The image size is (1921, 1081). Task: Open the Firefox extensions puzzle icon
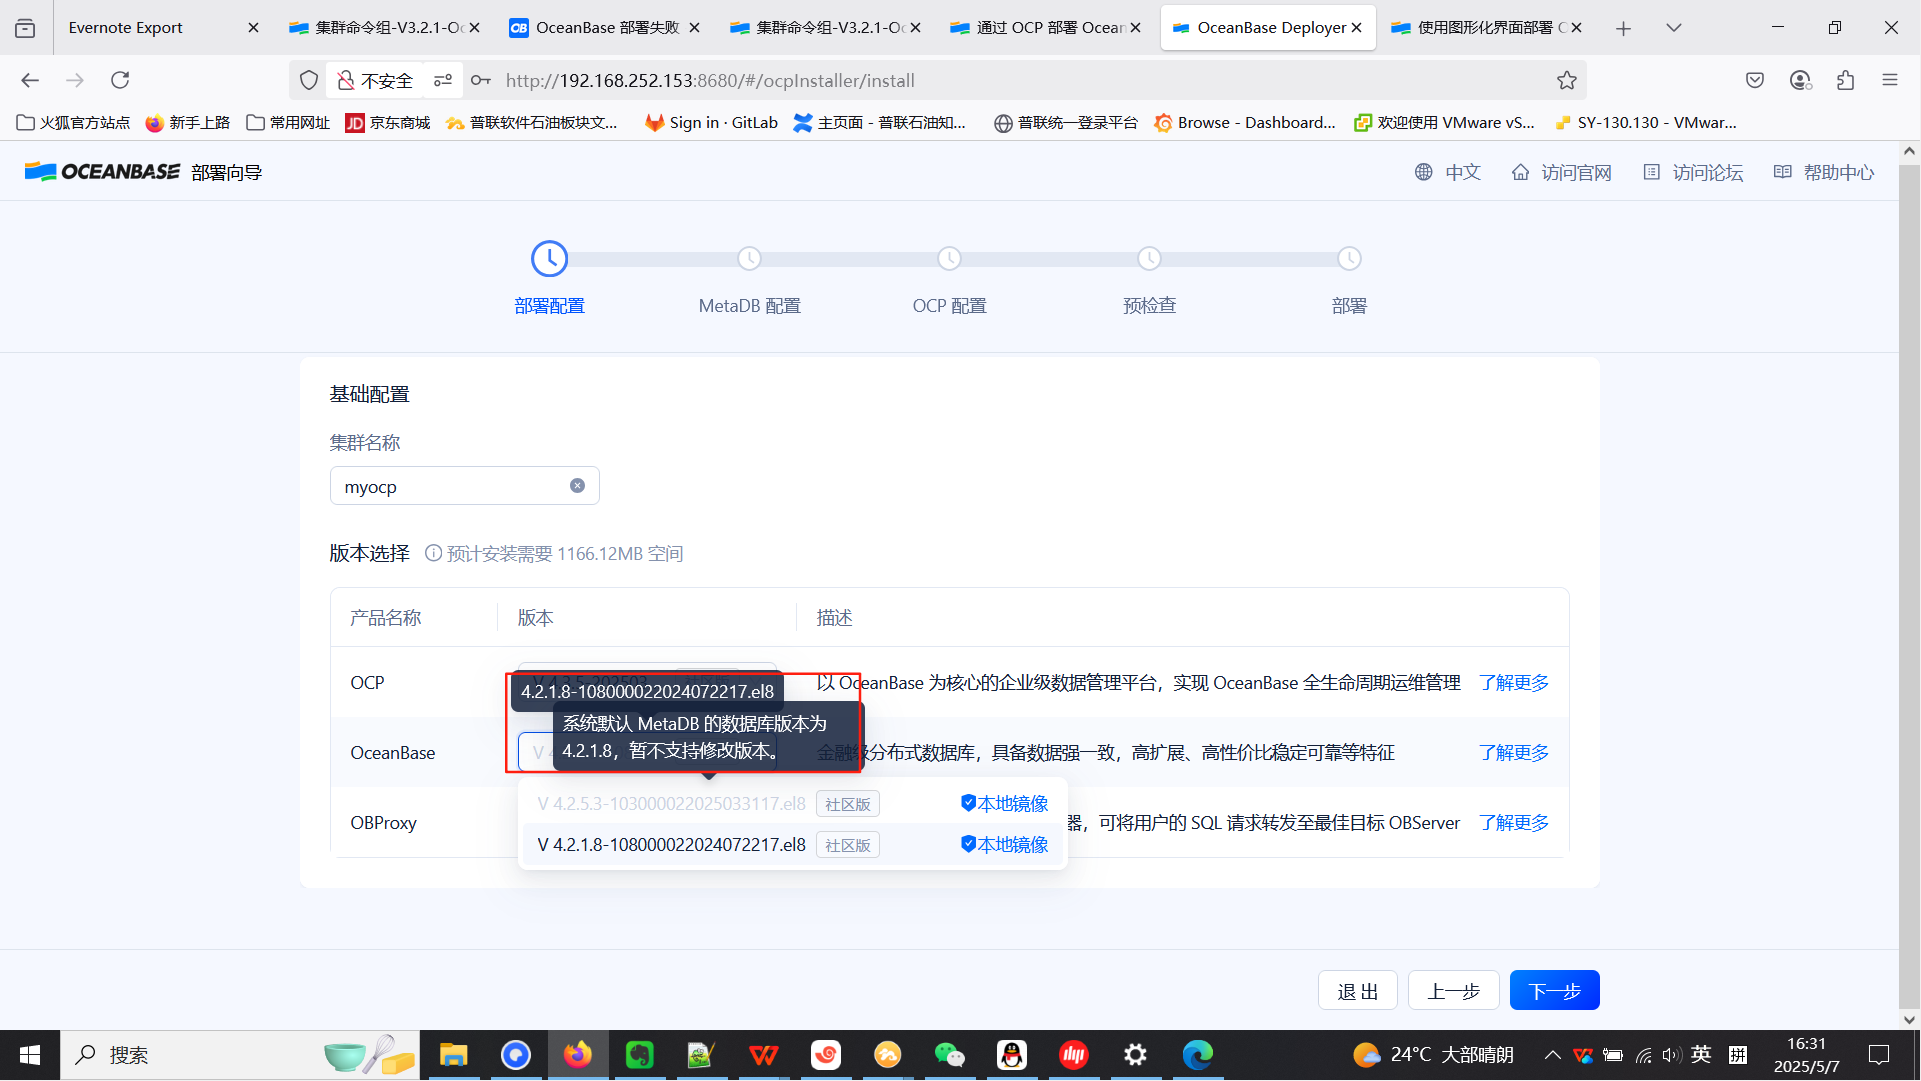click(x=1845, y=80)
